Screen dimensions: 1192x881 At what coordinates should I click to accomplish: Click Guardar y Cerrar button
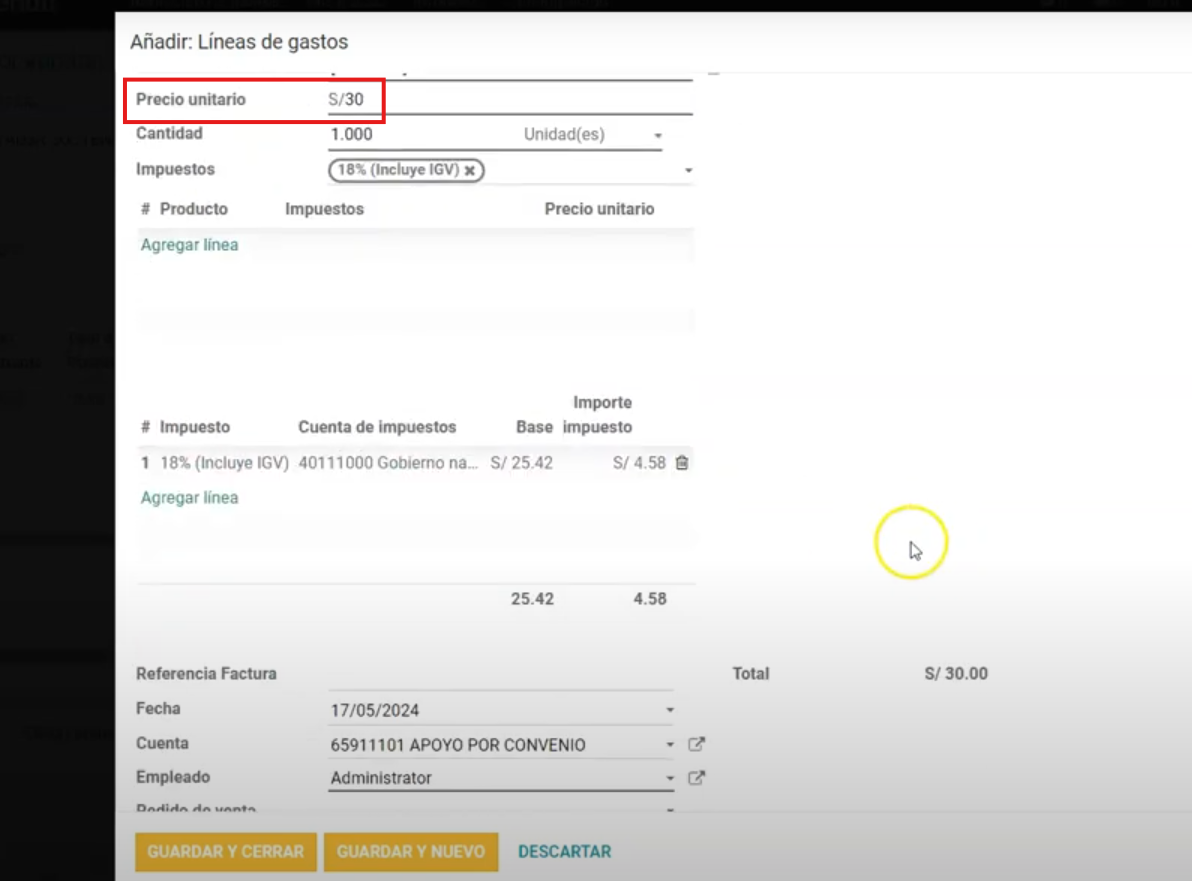(226, 852)
